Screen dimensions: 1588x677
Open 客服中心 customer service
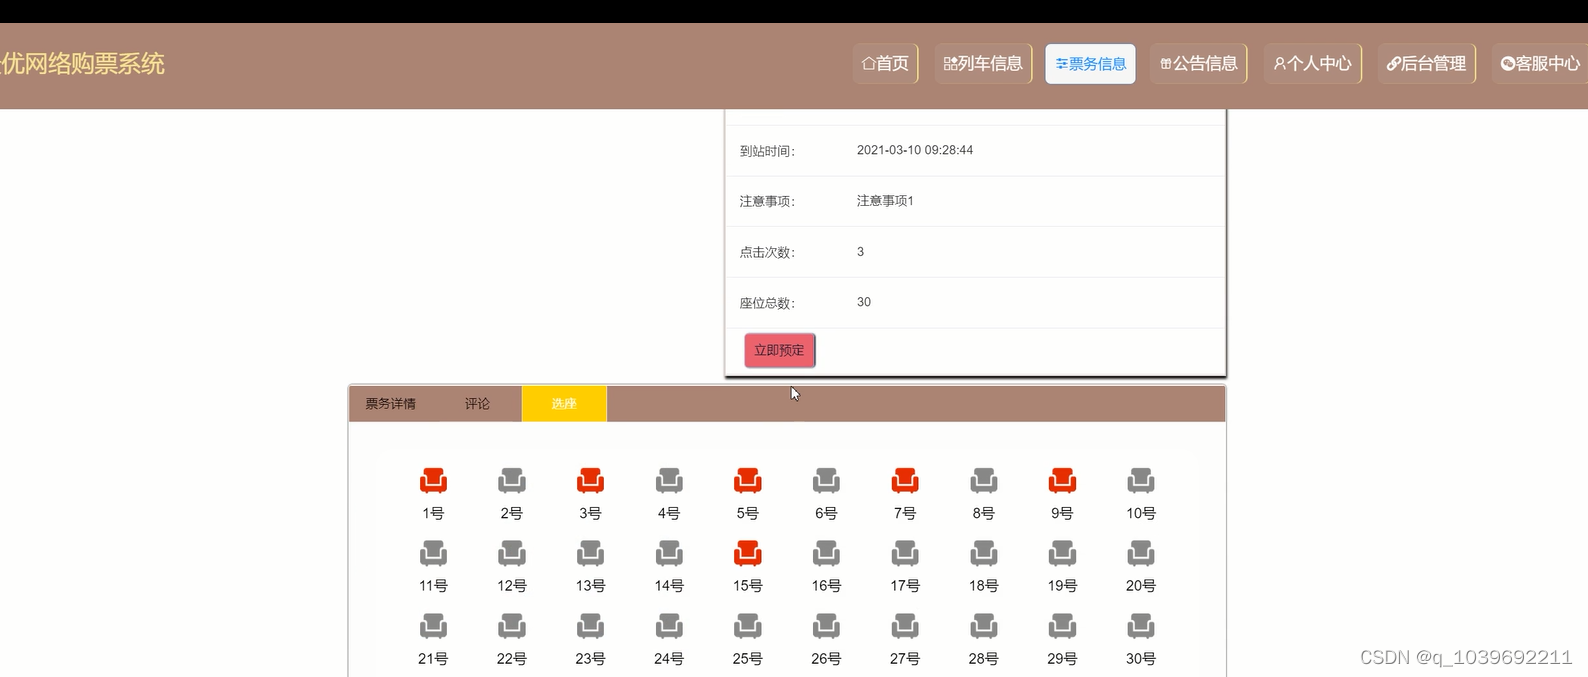tap(1540, 64)
